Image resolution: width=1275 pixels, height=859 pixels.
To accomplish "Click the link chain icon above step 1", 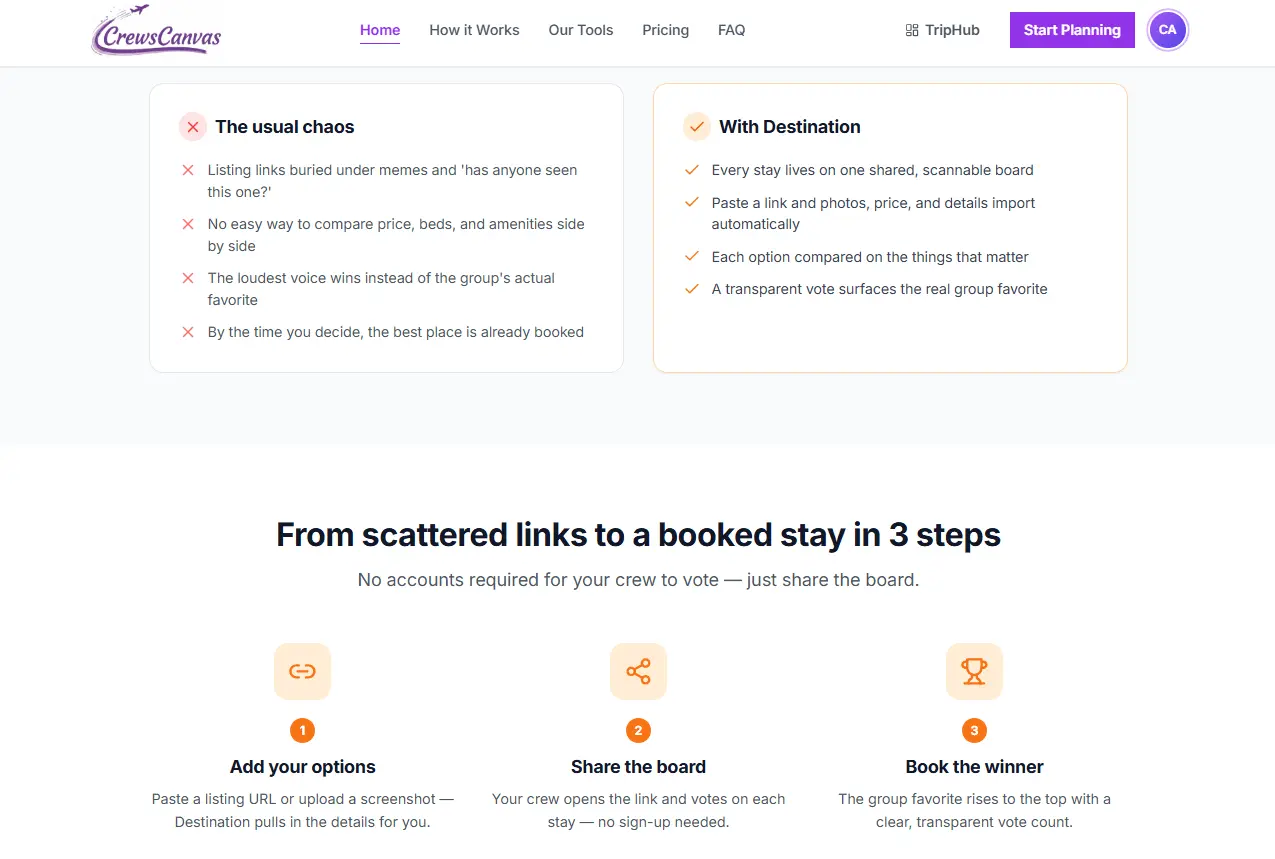I will tap(302, 671).
